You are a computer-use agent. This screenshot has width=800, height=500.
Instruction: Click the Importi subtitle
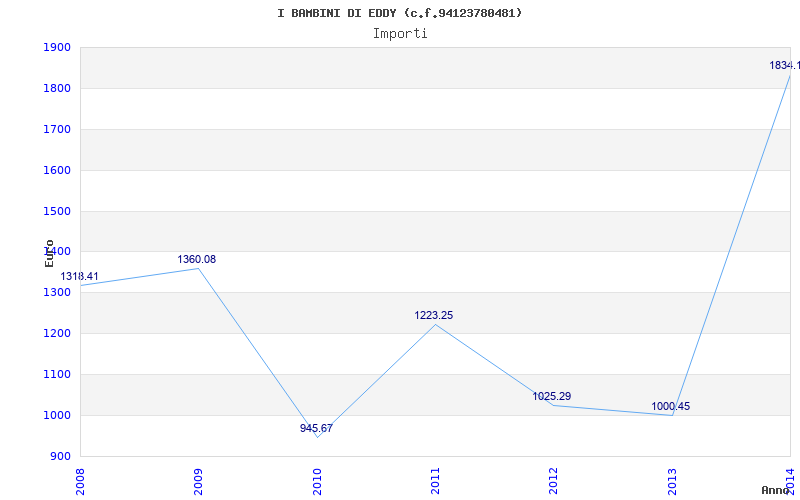click(x=400, y=34)
